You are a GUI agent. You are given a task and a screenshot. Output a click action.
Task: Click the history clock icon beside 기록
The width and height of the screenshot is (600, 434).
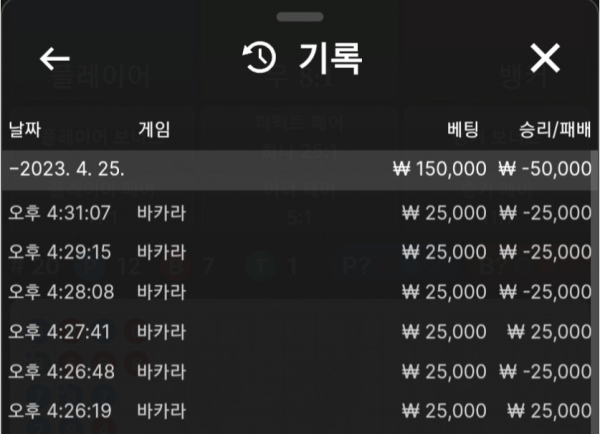tap(259, 59)
